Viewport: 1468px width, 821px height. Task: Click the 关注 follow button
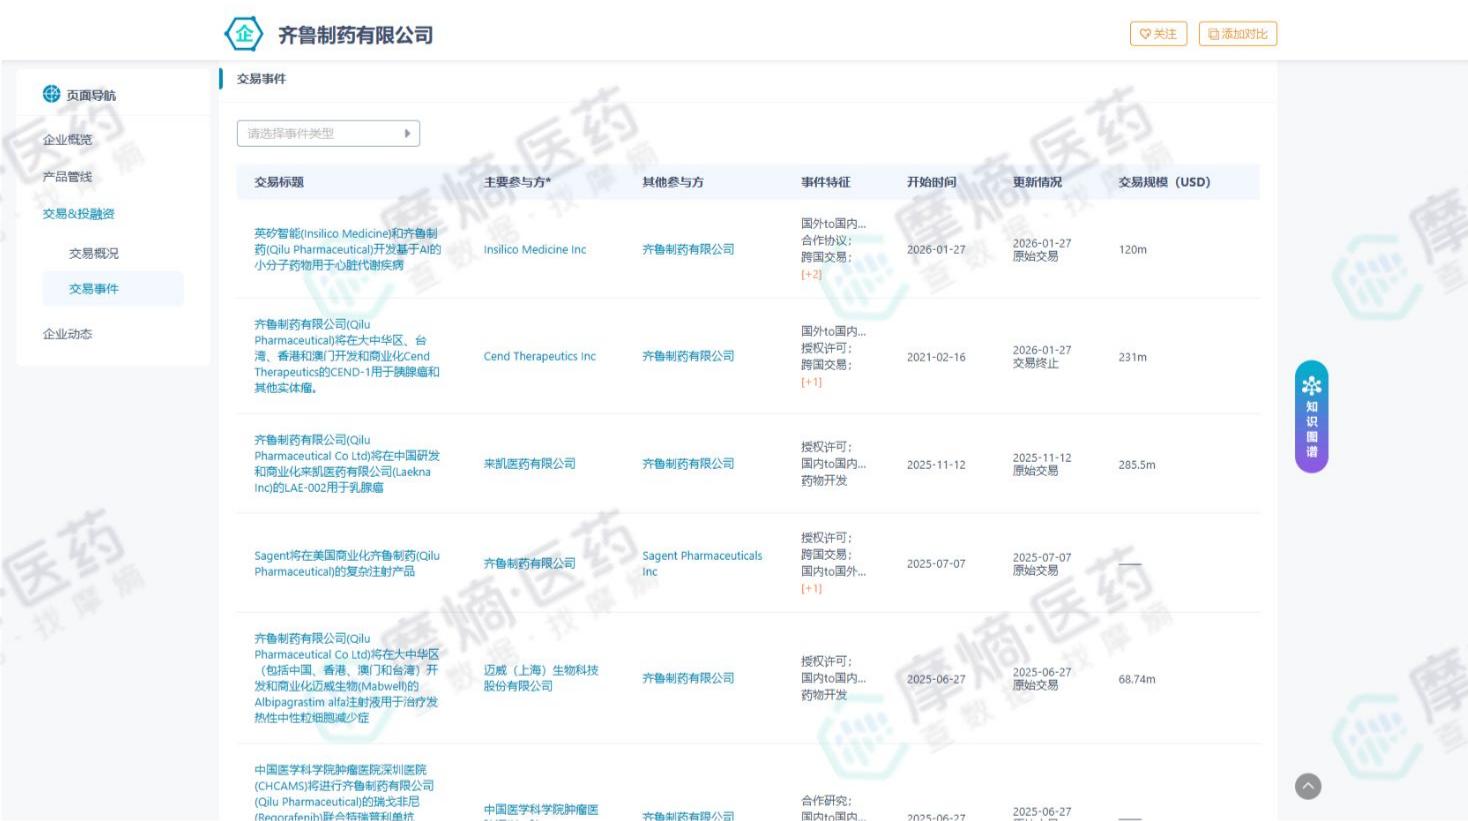pyautogui.click(x=1158, y=34)
